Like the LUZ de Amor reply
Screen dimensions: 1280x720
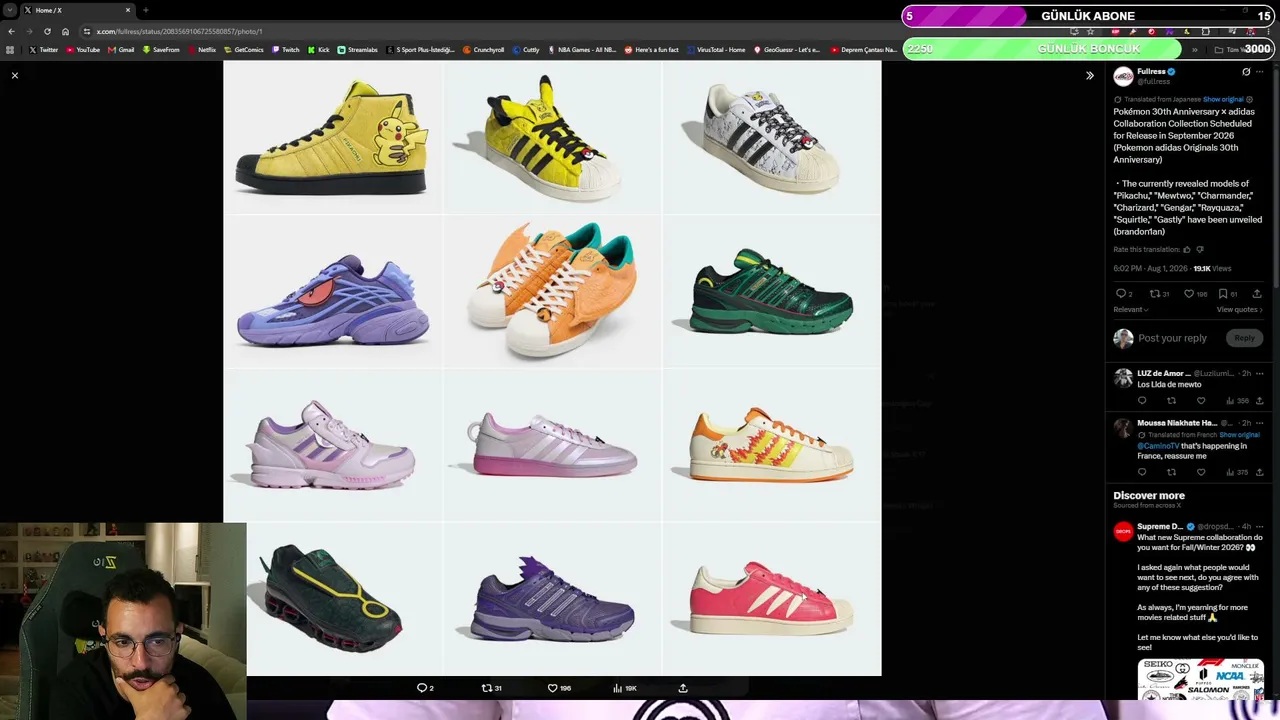pos(1201,401)
